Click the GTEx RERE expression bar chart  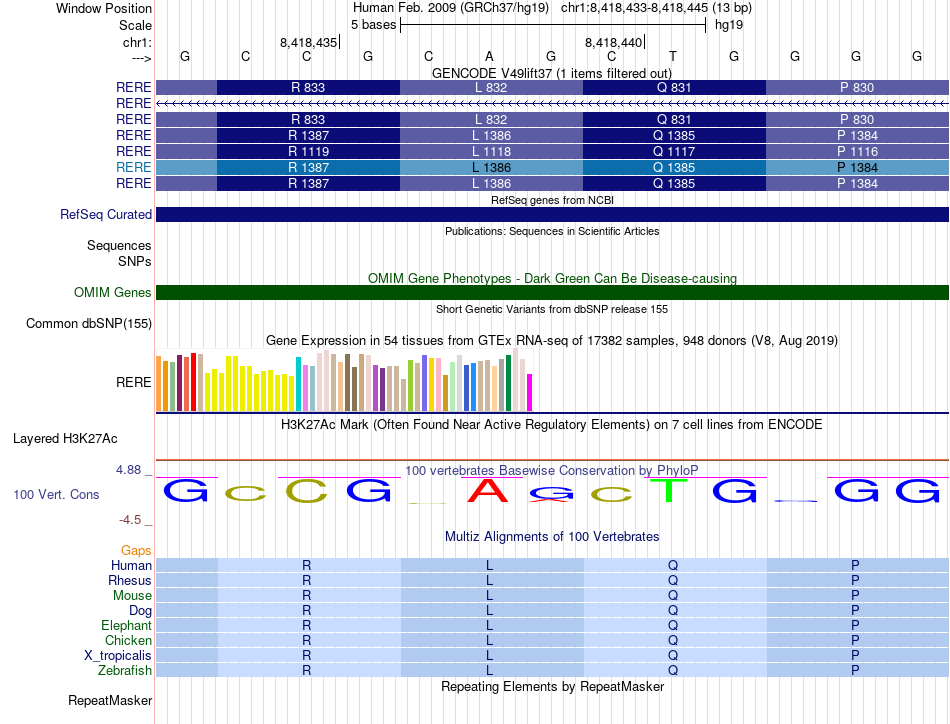344,380
